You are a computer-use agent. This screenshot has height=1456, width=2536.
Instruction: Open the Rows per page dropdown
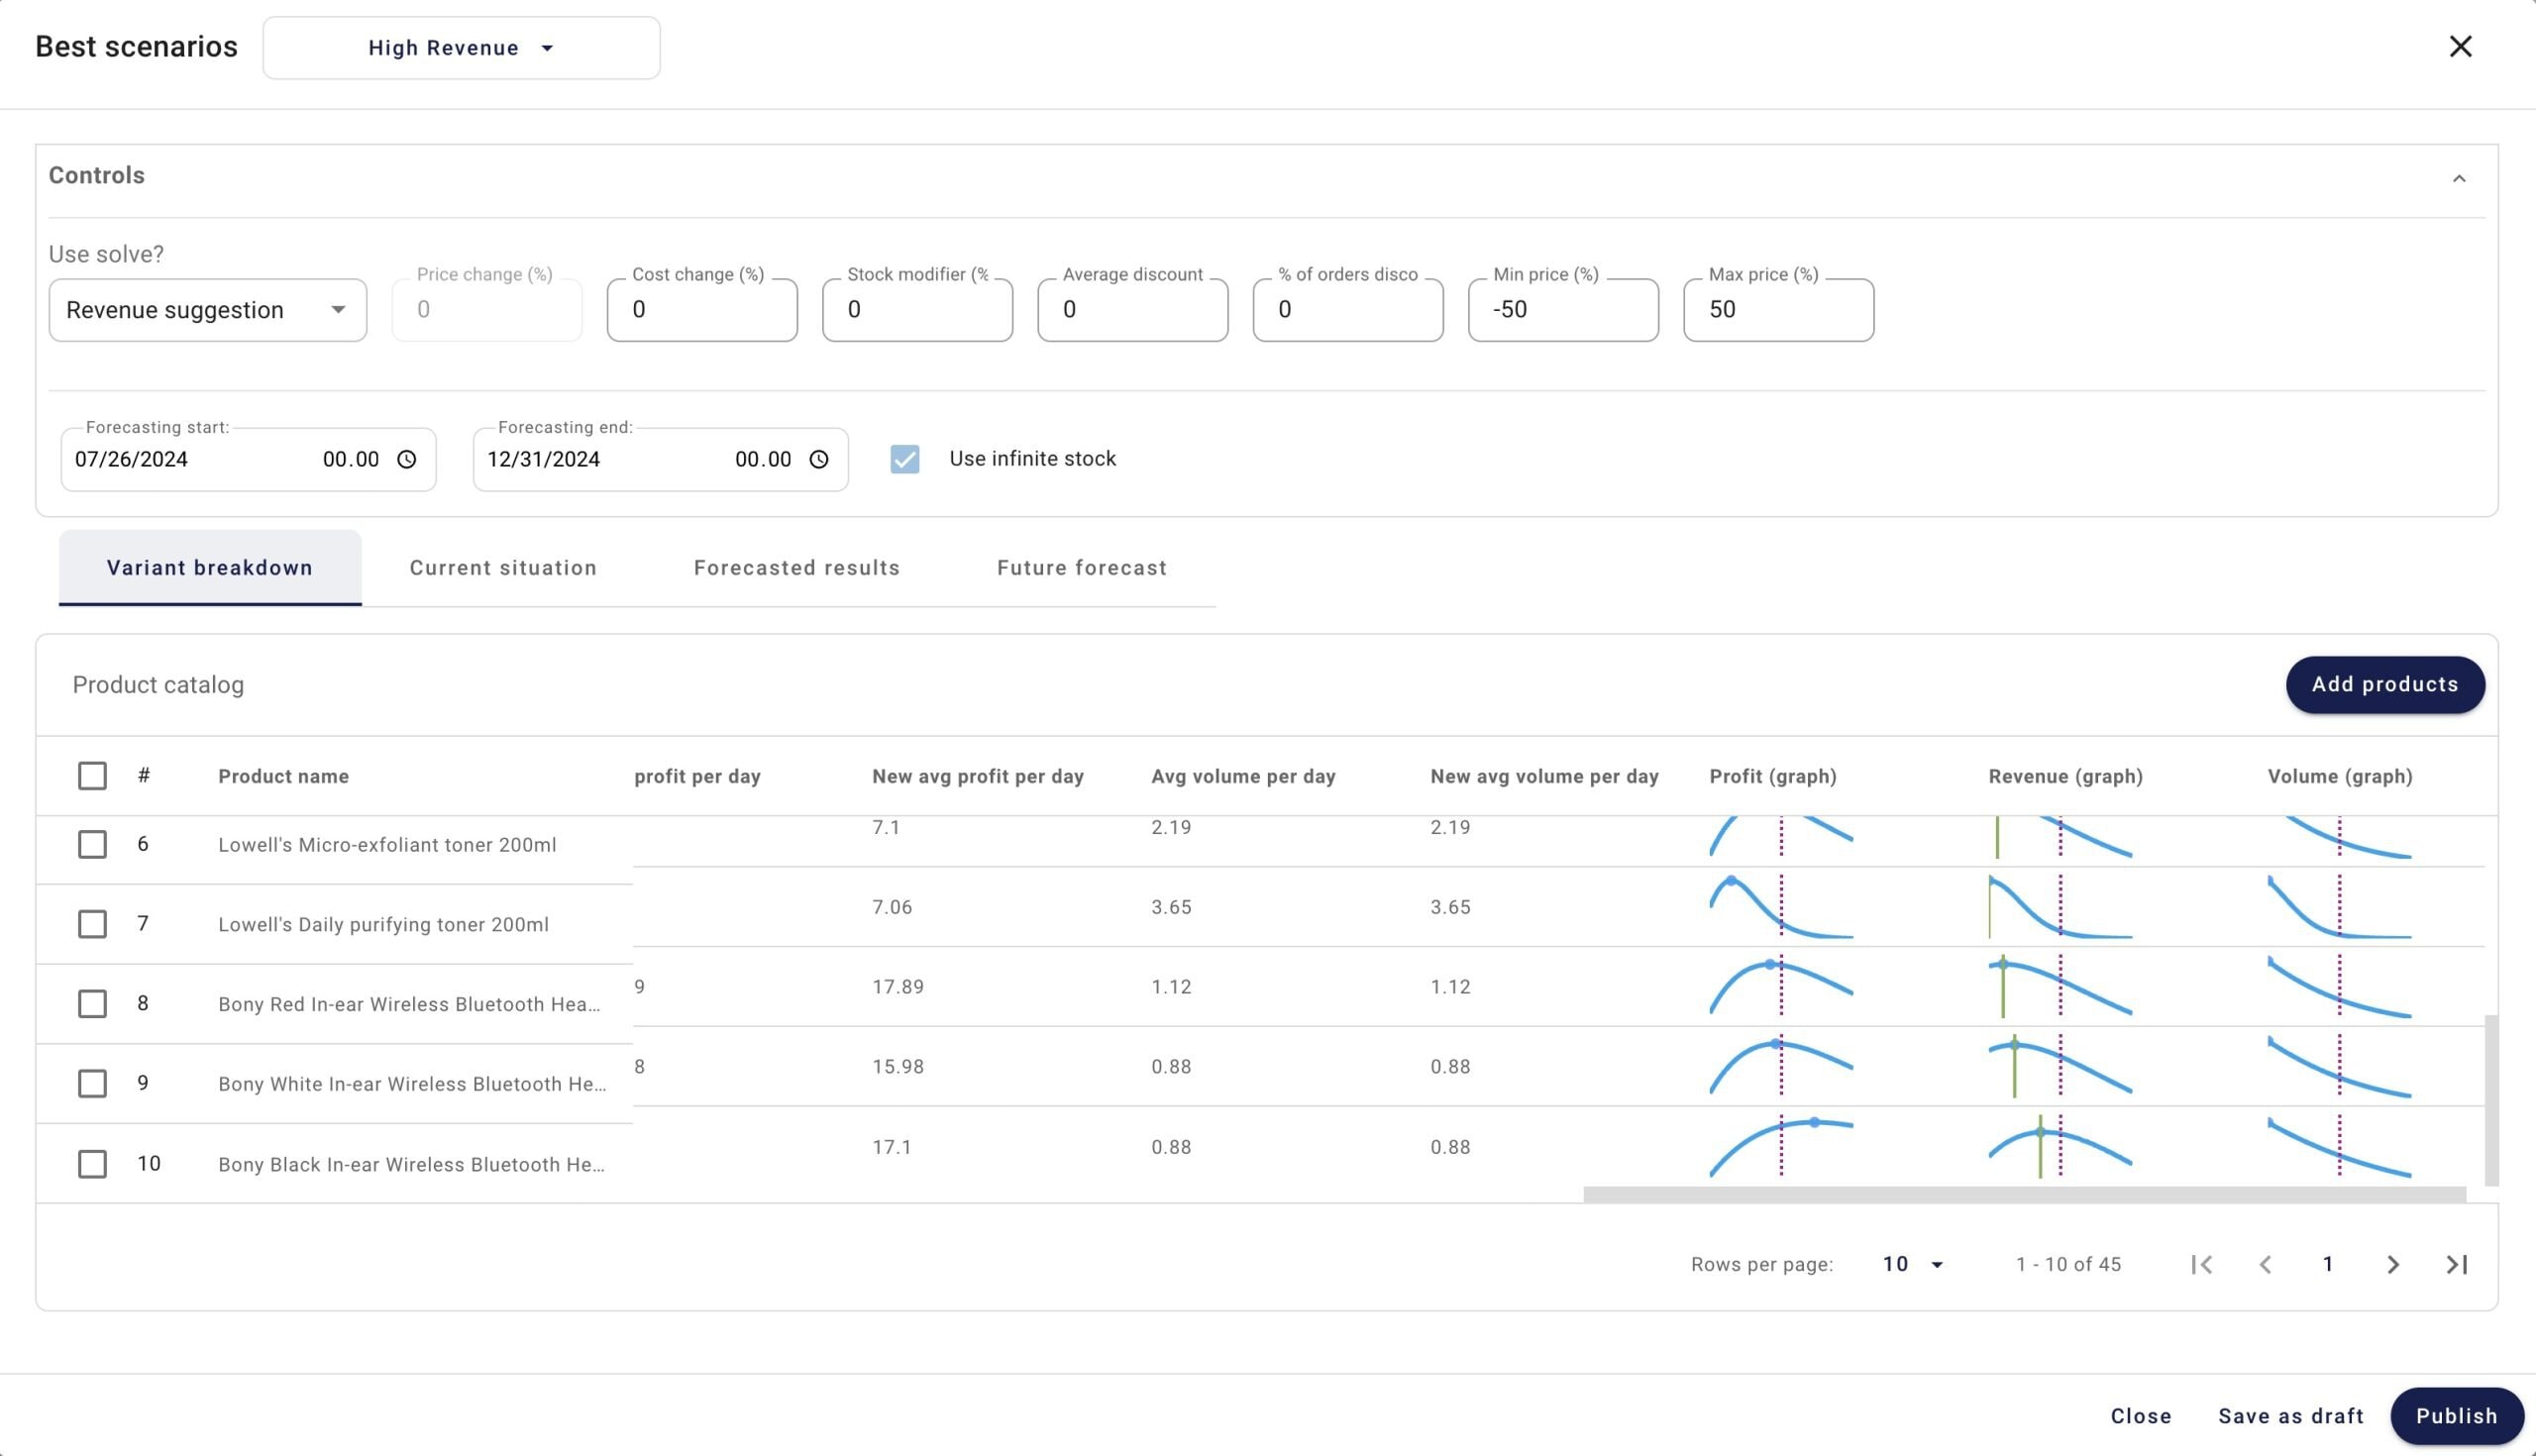coord(1913,1264)
